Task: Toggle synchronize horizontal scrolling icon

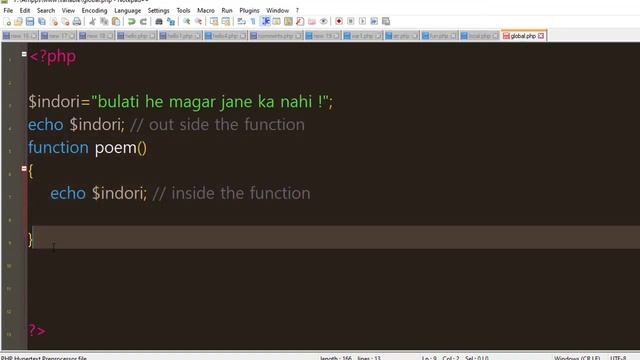Action: coord(226,22)
